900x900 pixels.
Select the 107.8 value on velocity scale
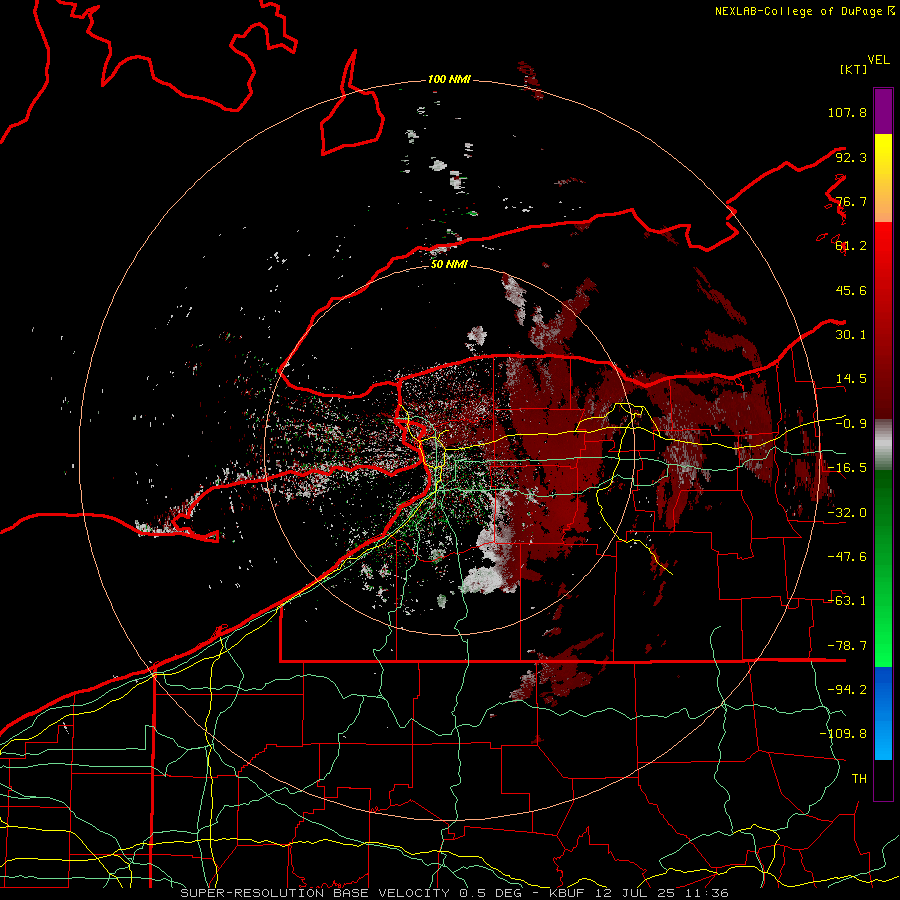coord(847,112)
